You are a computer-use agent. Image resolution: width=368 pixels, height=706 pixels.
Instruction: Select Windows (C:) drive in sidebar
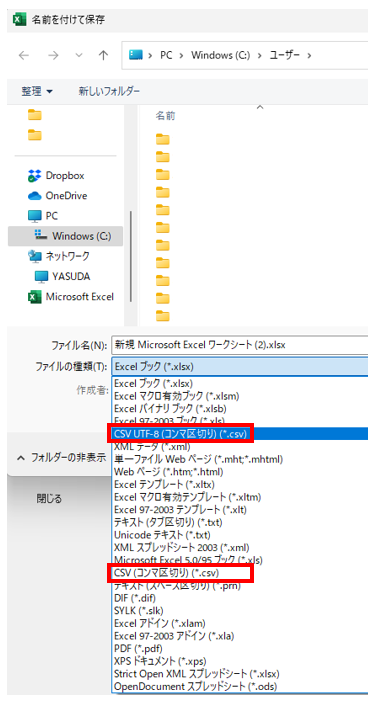[x=65, y=236]
